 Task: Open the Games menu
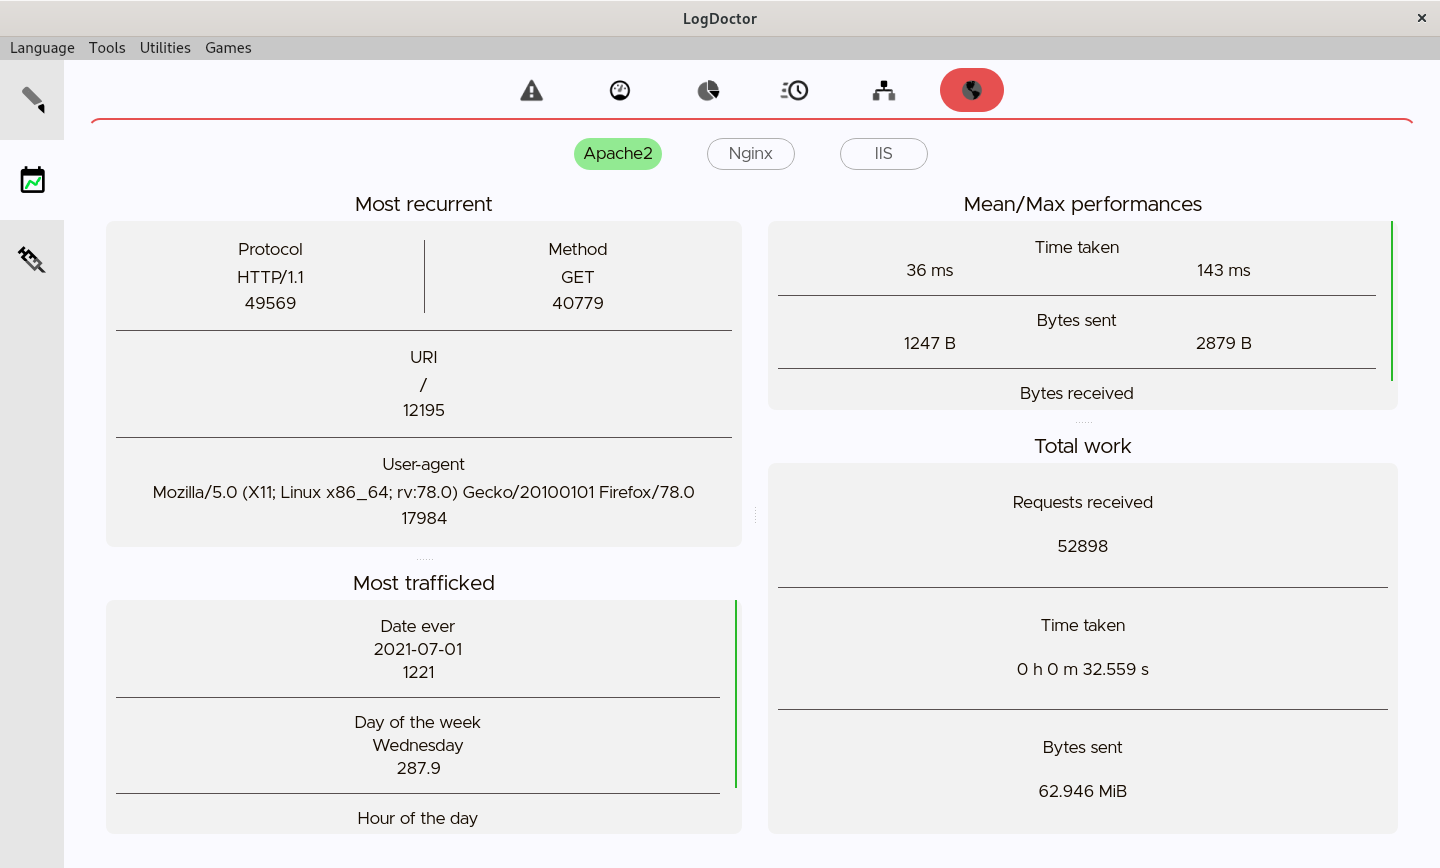228,48
